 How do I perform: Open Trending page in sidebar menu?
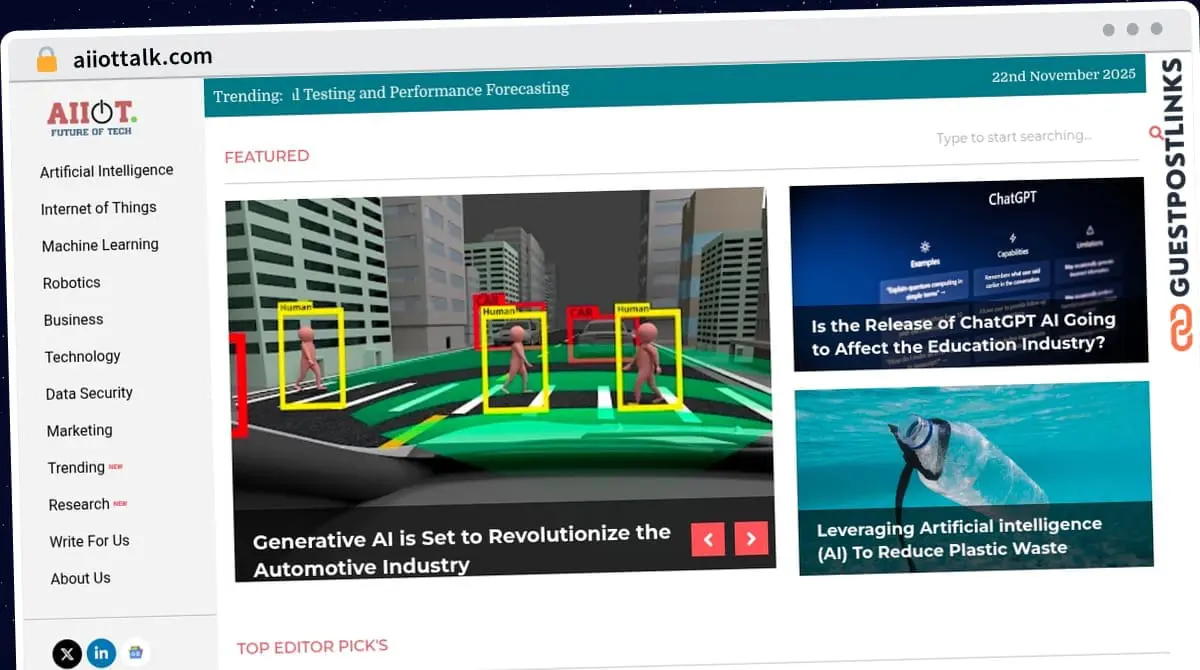[x=77, y=467]
